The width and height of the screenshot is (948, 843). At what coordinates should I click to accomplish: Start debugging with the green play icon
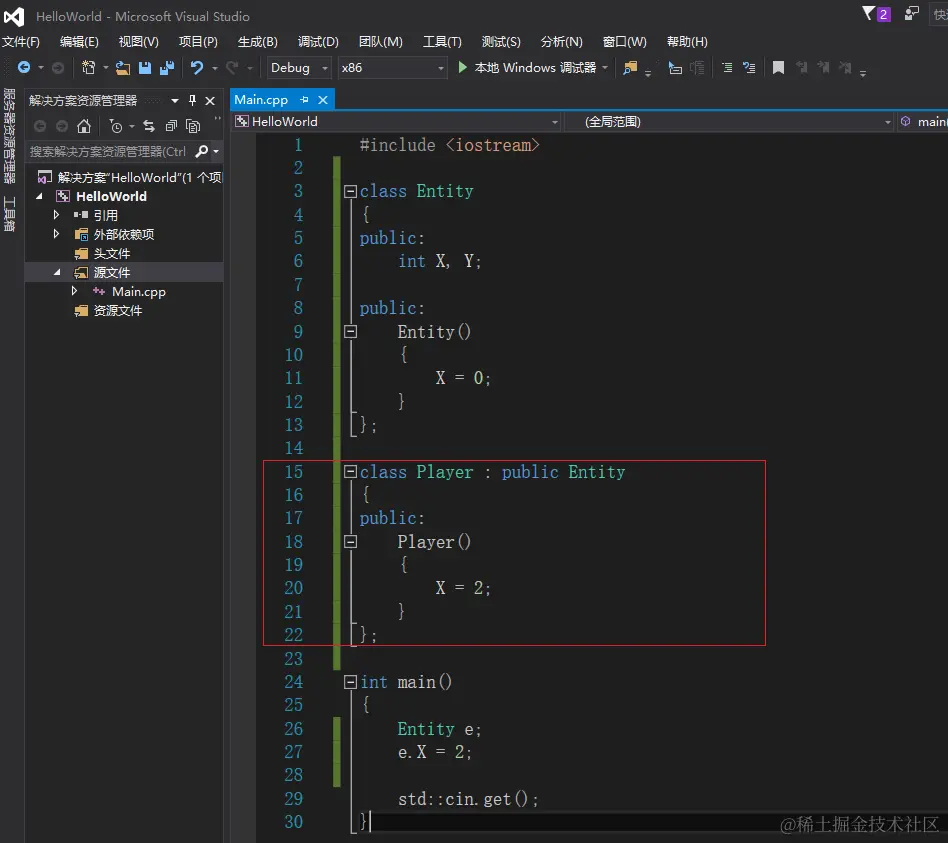pyautogui.click(x=463, y=67)
